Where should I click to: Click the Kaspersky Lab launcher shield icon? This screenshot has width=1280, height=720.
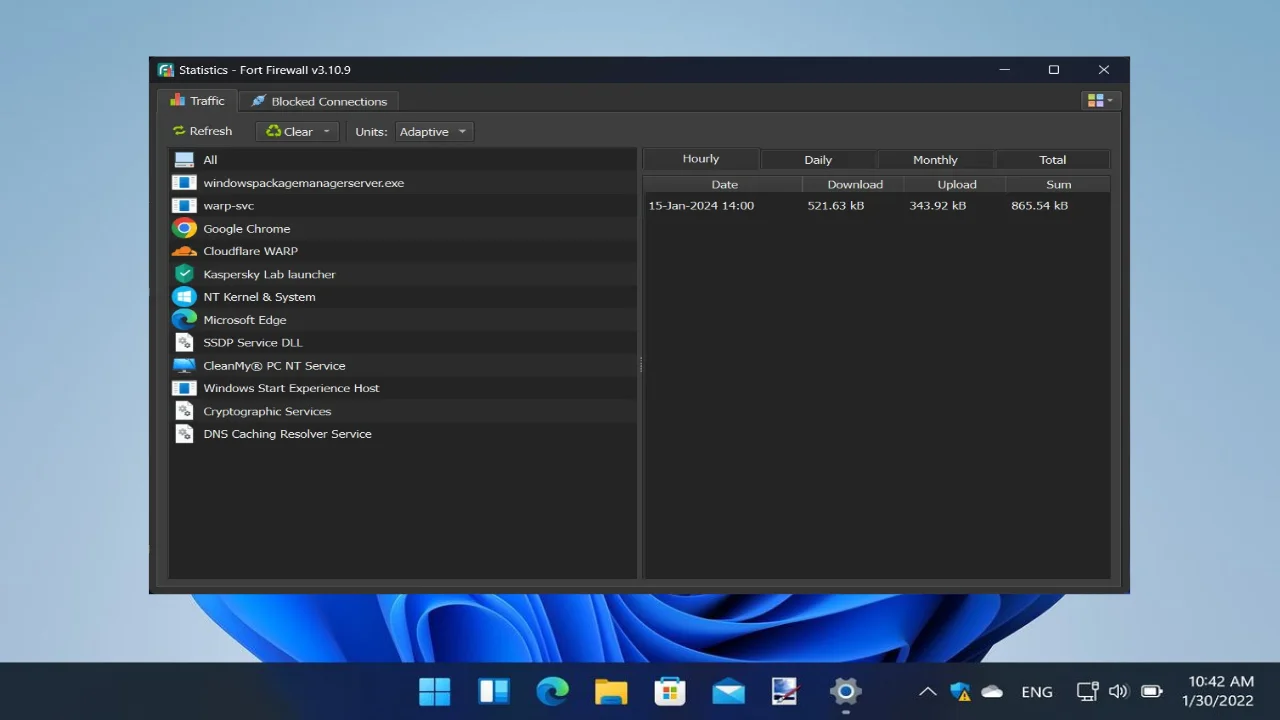click(x=184, y=274)
